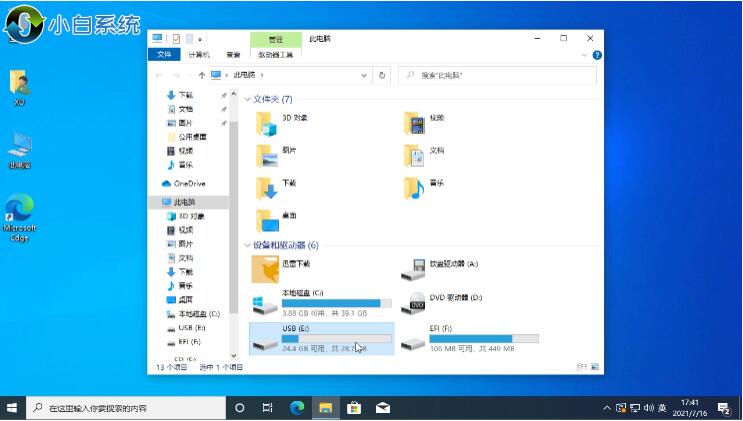The height and width of the screenshot is (421, 743).
Task: Toggle the 英 input method indicator
Action: click(x=662, y=408)
